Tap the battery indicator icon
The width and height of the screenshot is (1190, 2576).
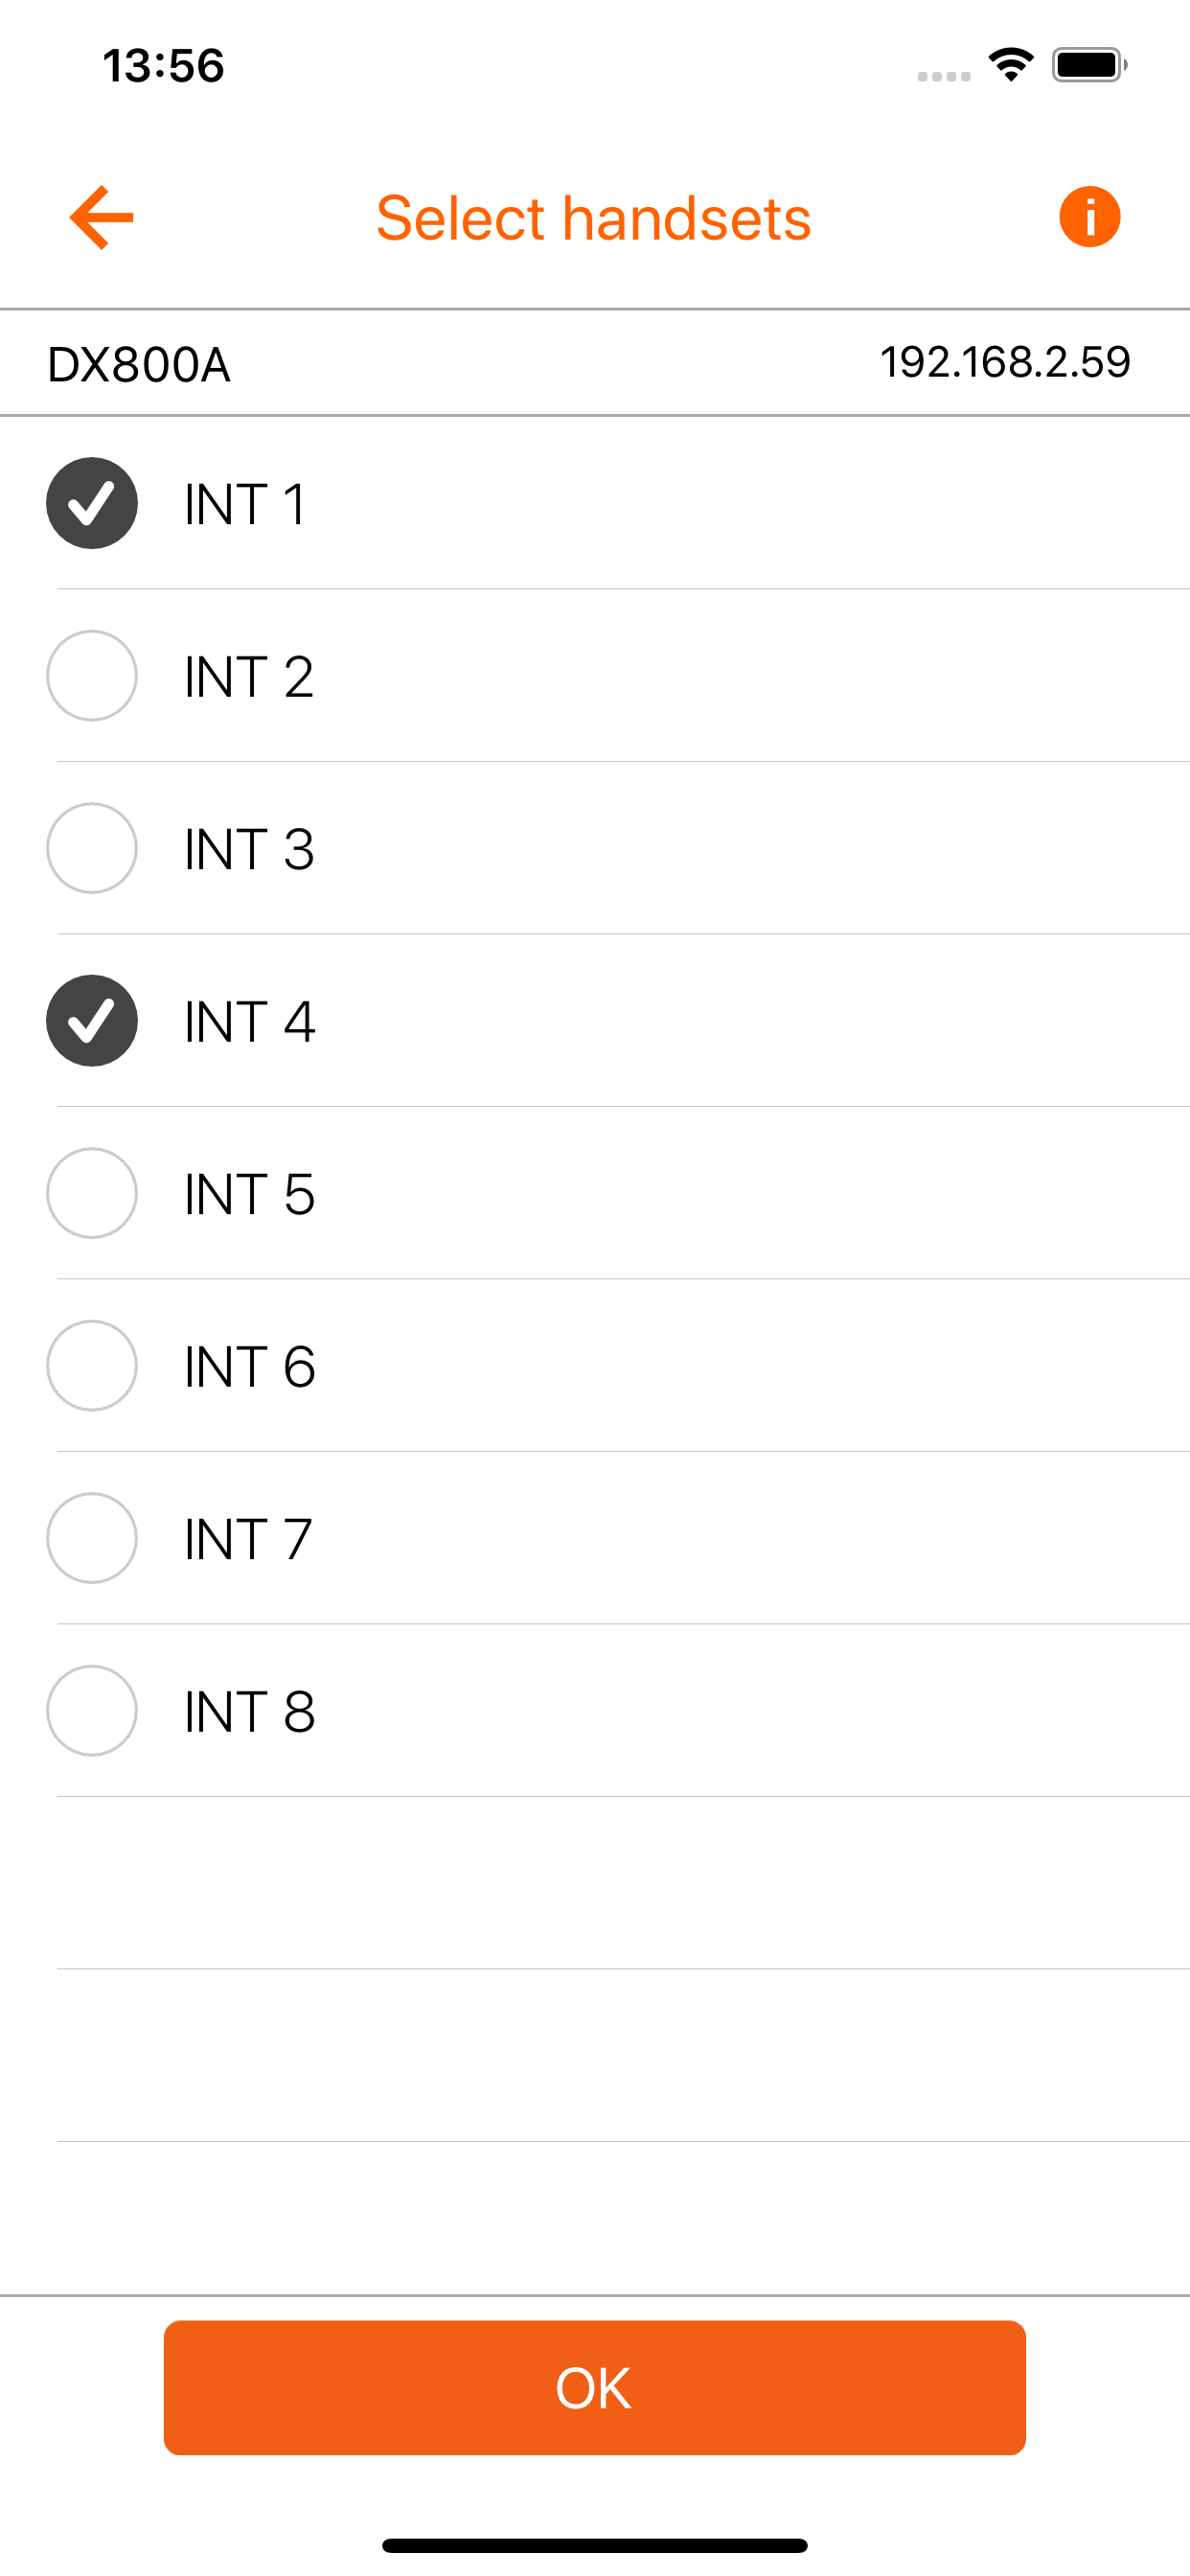(1089, 66)
